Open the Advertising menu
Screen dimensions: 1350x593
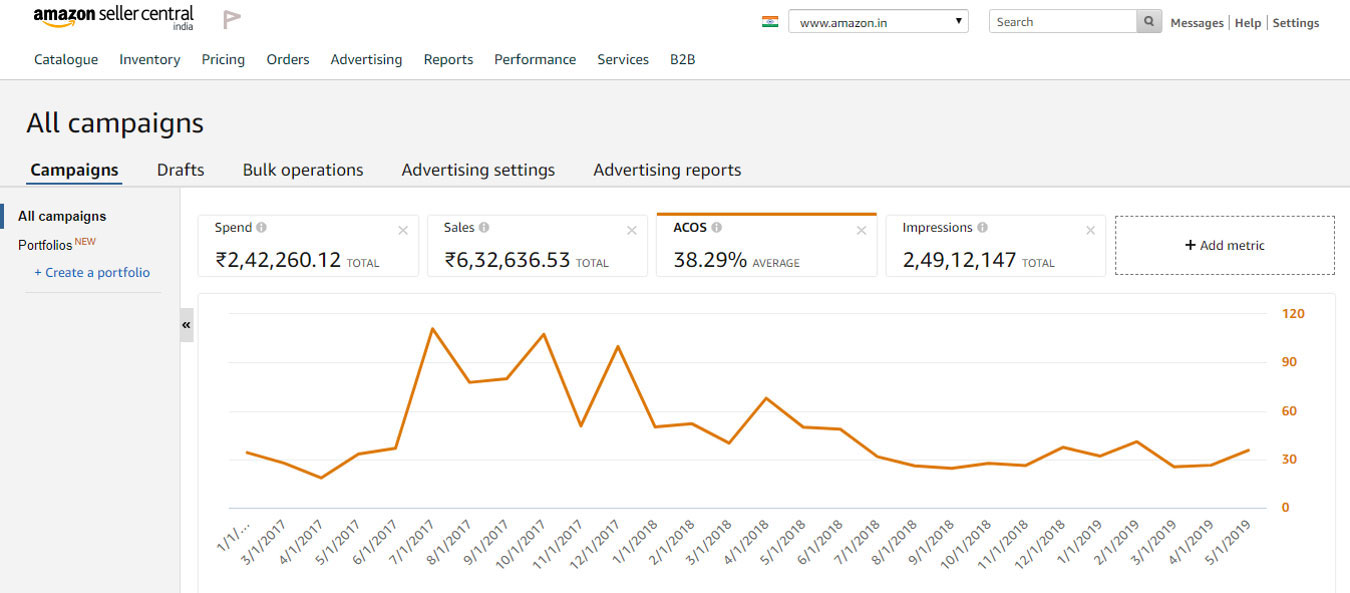pos(366,60)
